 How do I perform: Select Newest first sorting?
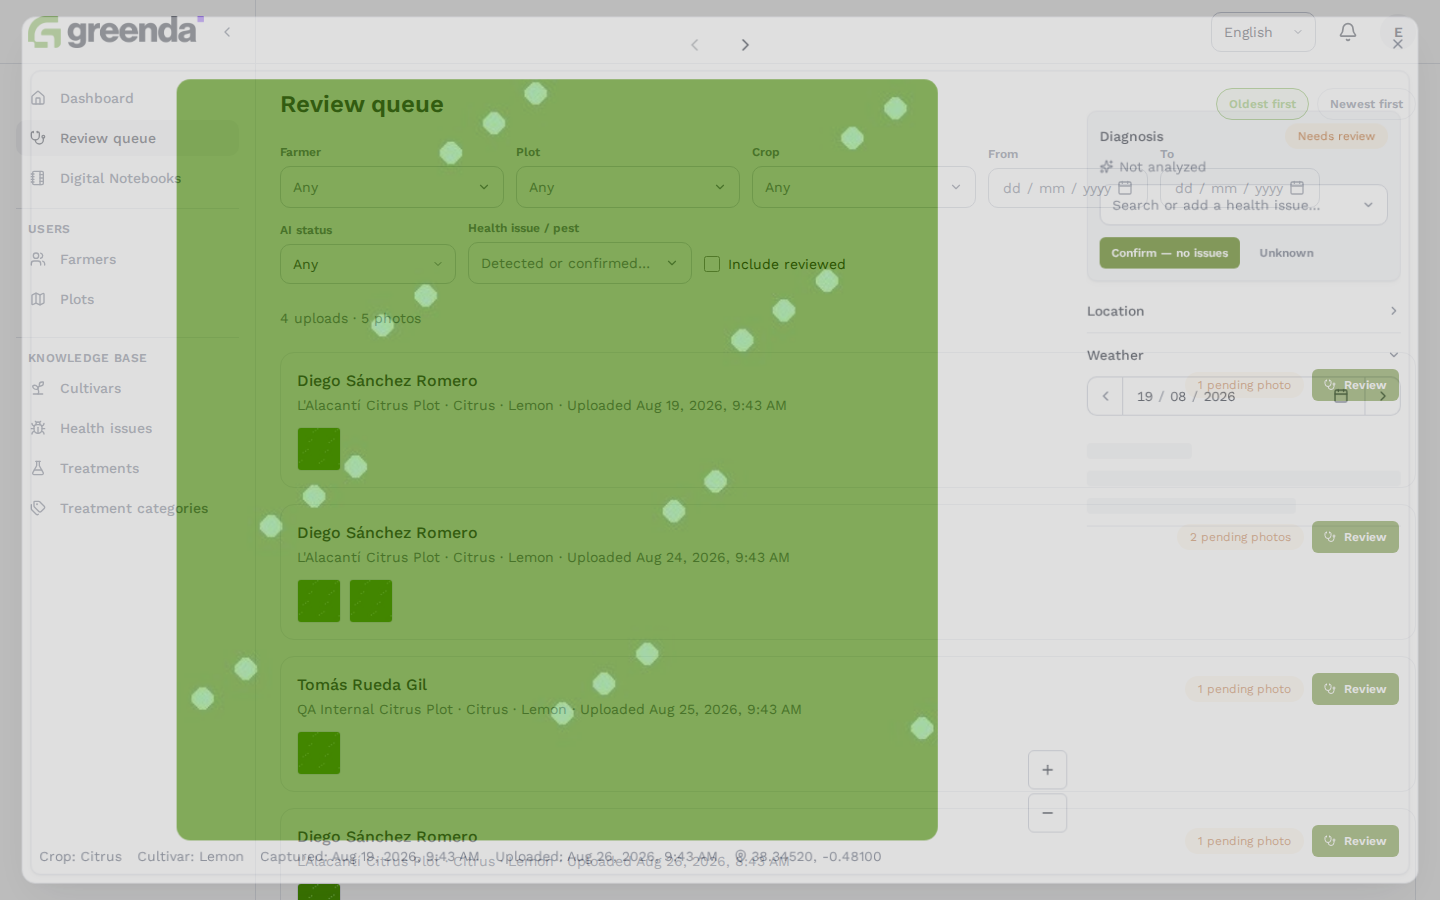pos(1366,104)
